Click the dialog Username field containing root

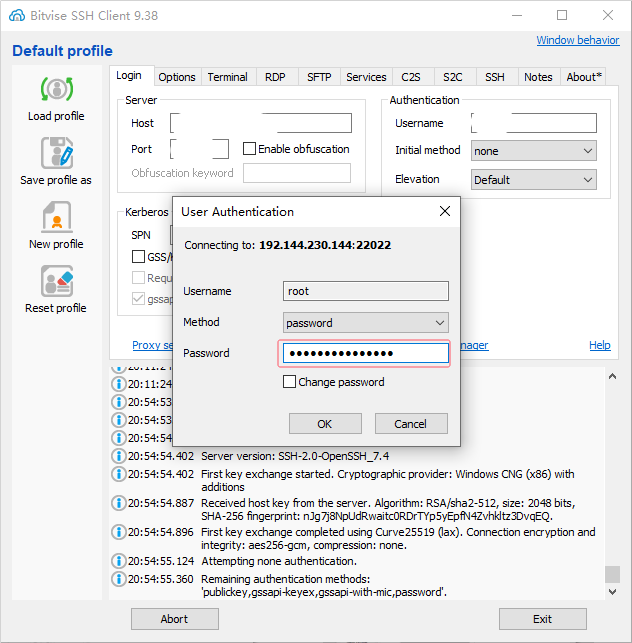(x=365, y=291)
